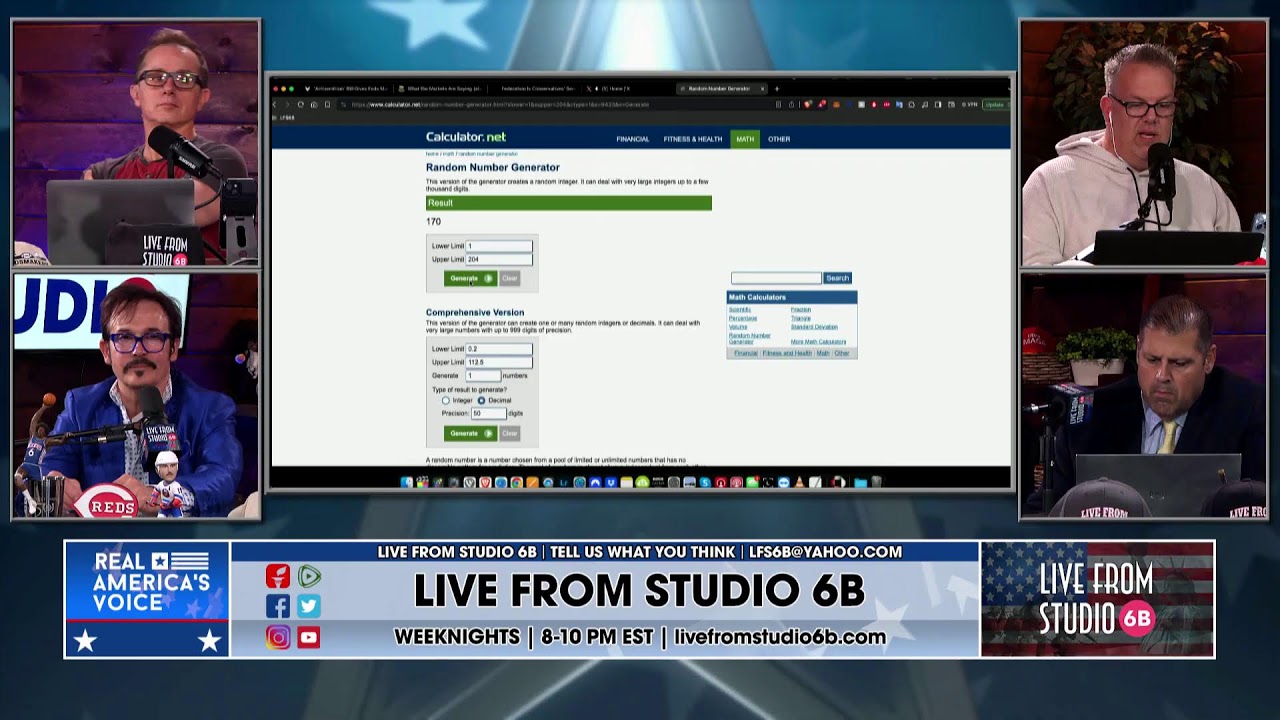This screenshot has width=1280, height=720.
Task: Open the FINANCIAL menu on Calculator.net
Action: click(x=633, y=139)
